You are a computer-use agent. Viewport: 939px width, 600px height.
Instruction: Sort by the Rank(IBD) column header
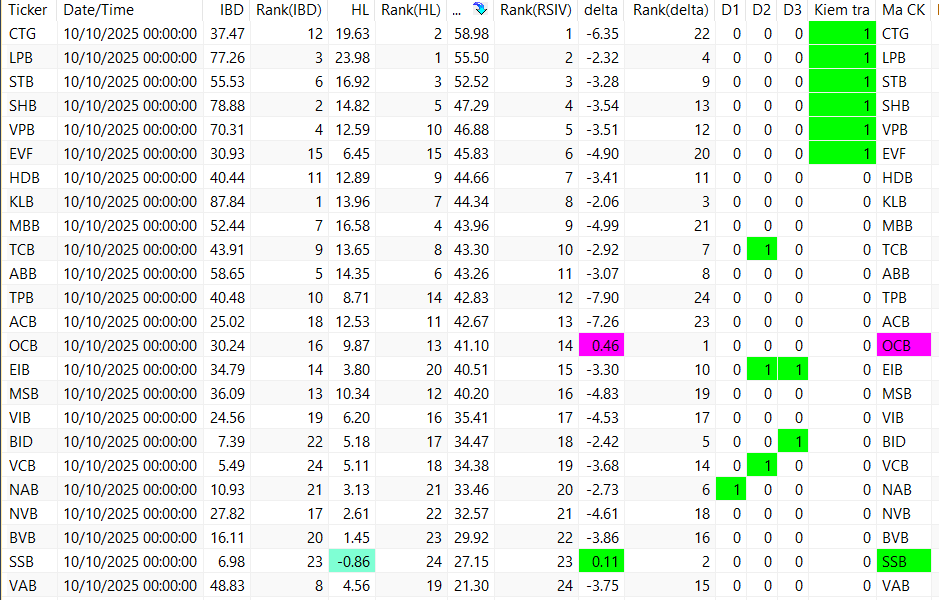pos(289,10)
